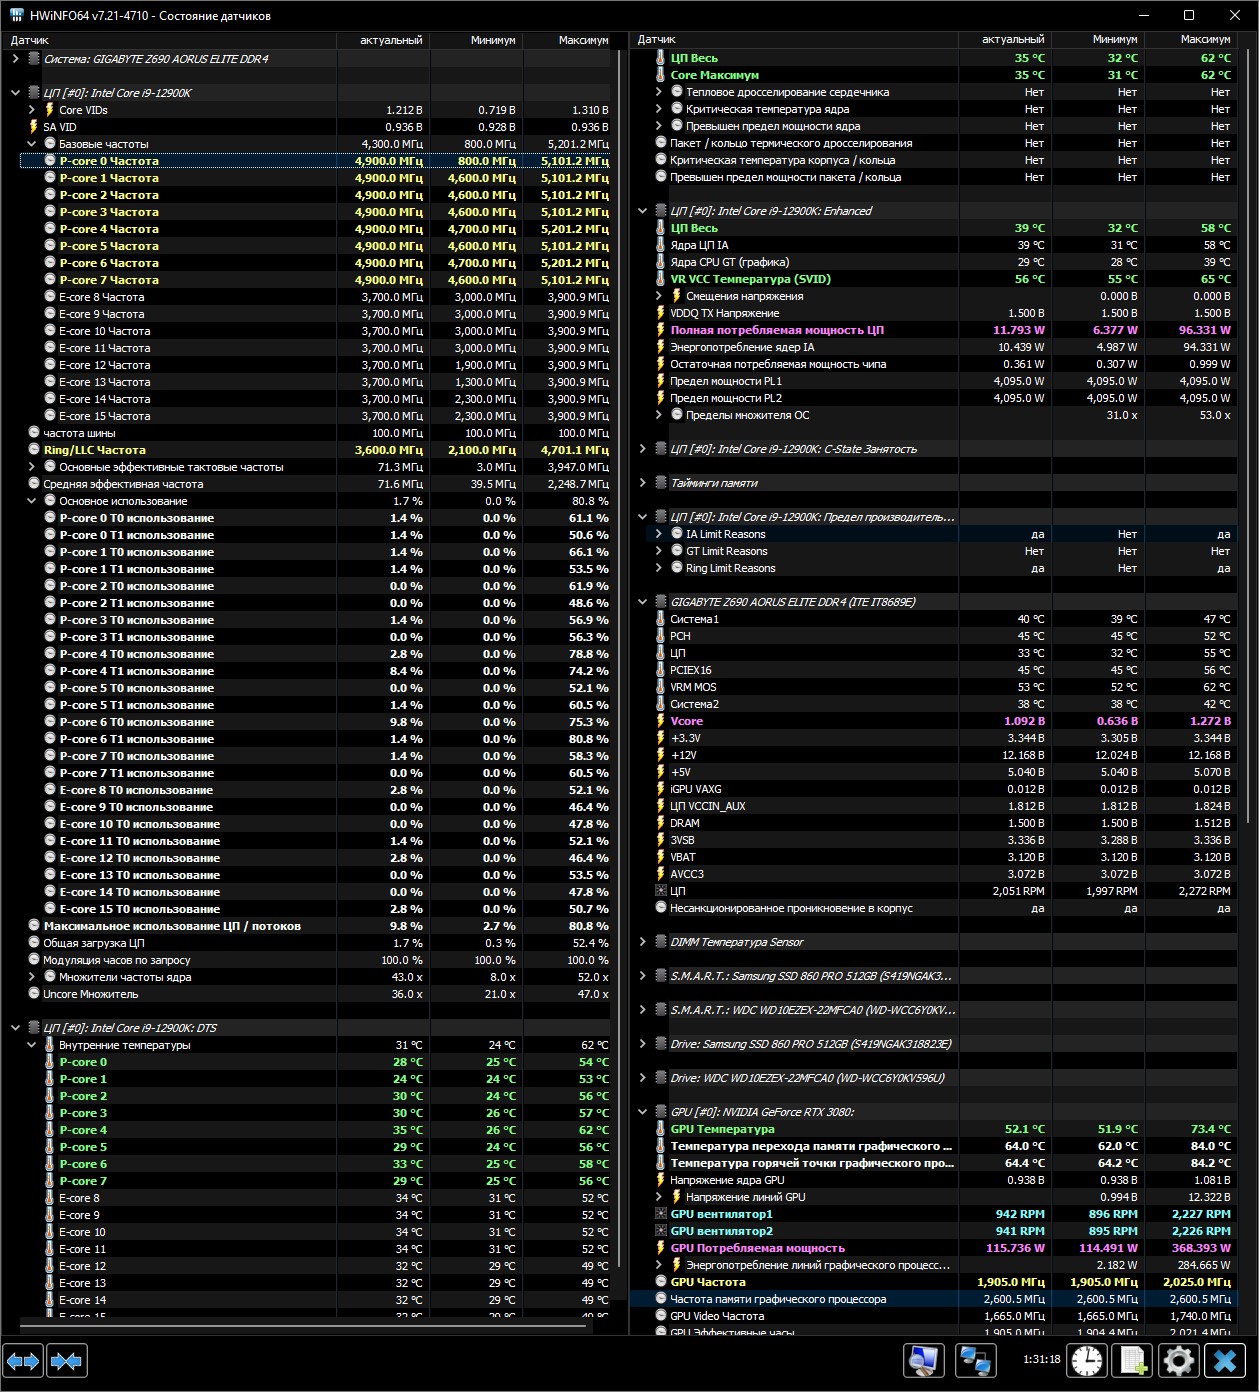
Task: Click the clock icon beside GPU Частота
Action: point(660,1282)
